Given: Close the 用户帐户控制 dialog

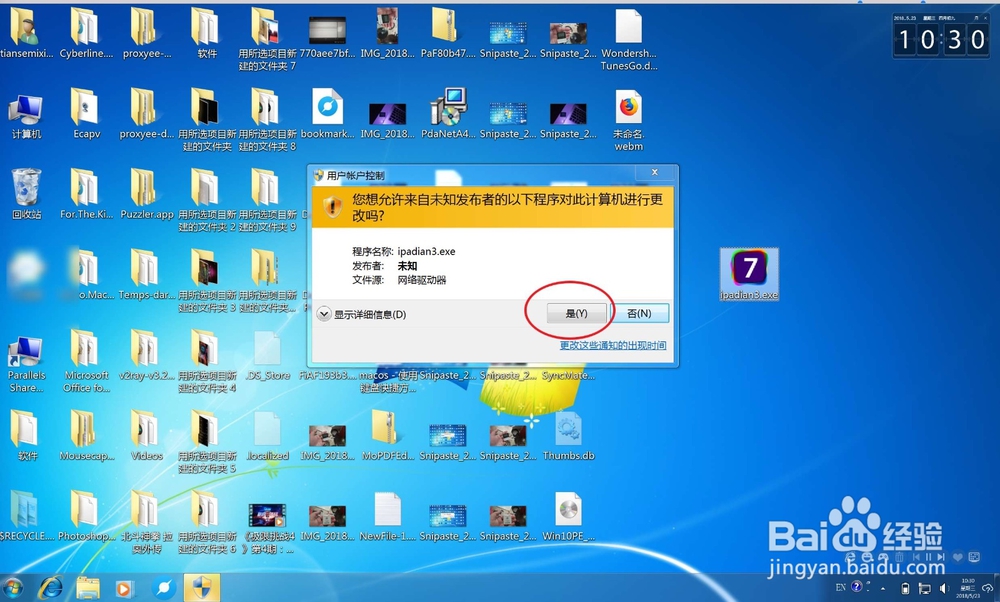Looking at the screenshot, I should click(654, 172).
